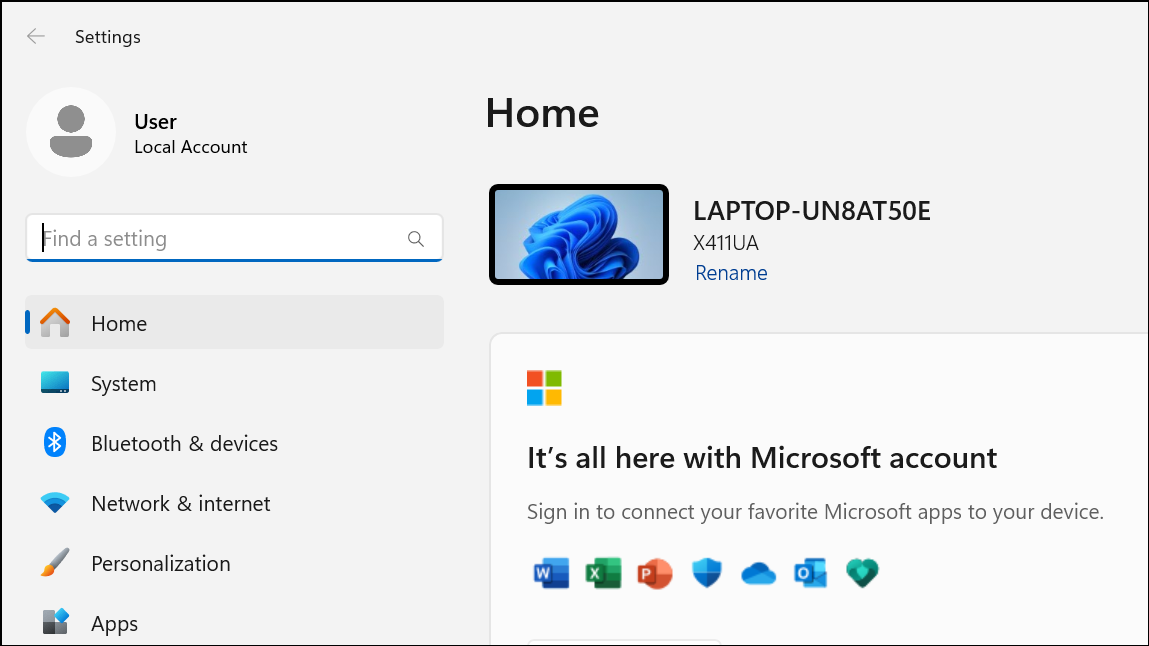Click the Word app icon
This screenshot has width=1149, height=646.
pyautogui.click(x=551, y=573)
